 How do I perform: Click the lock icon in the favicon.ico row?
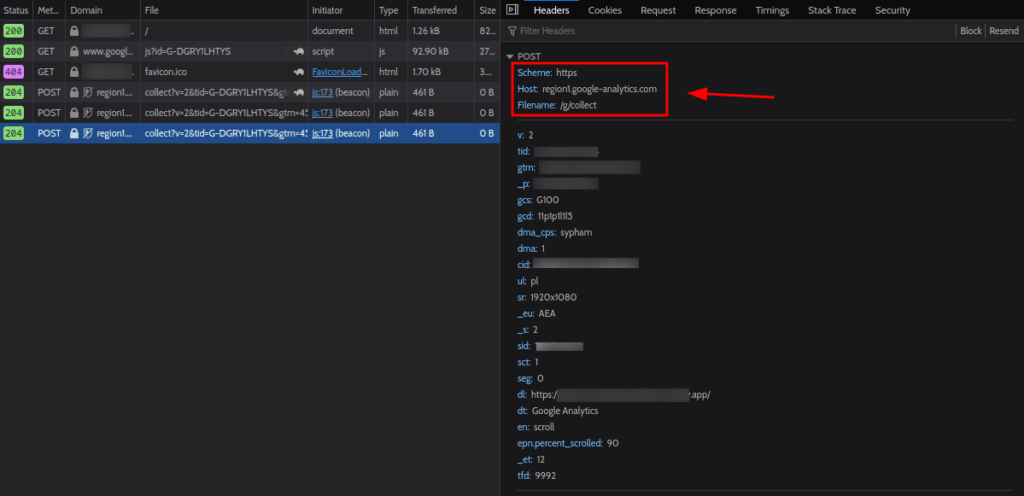(x=74, y=72)
